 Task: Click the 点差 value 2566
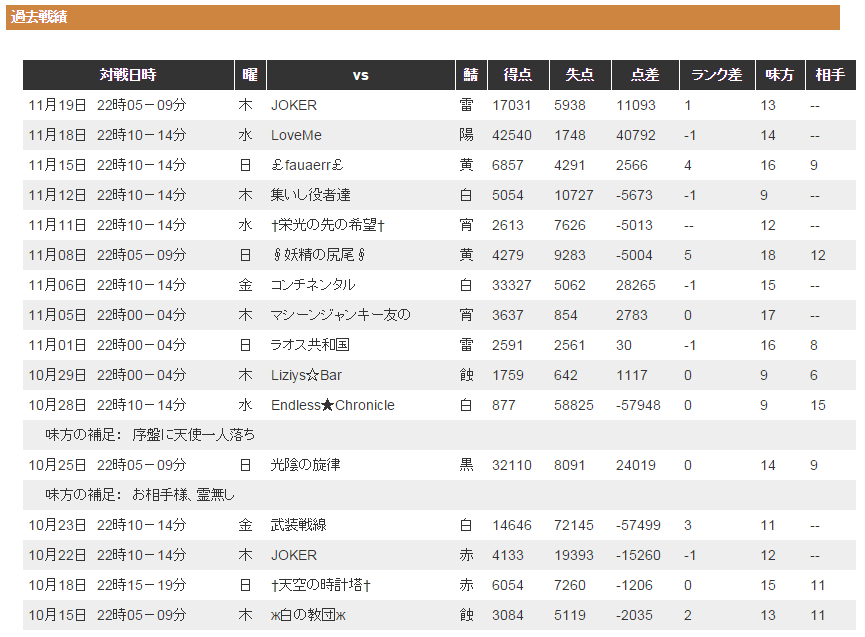632,165
